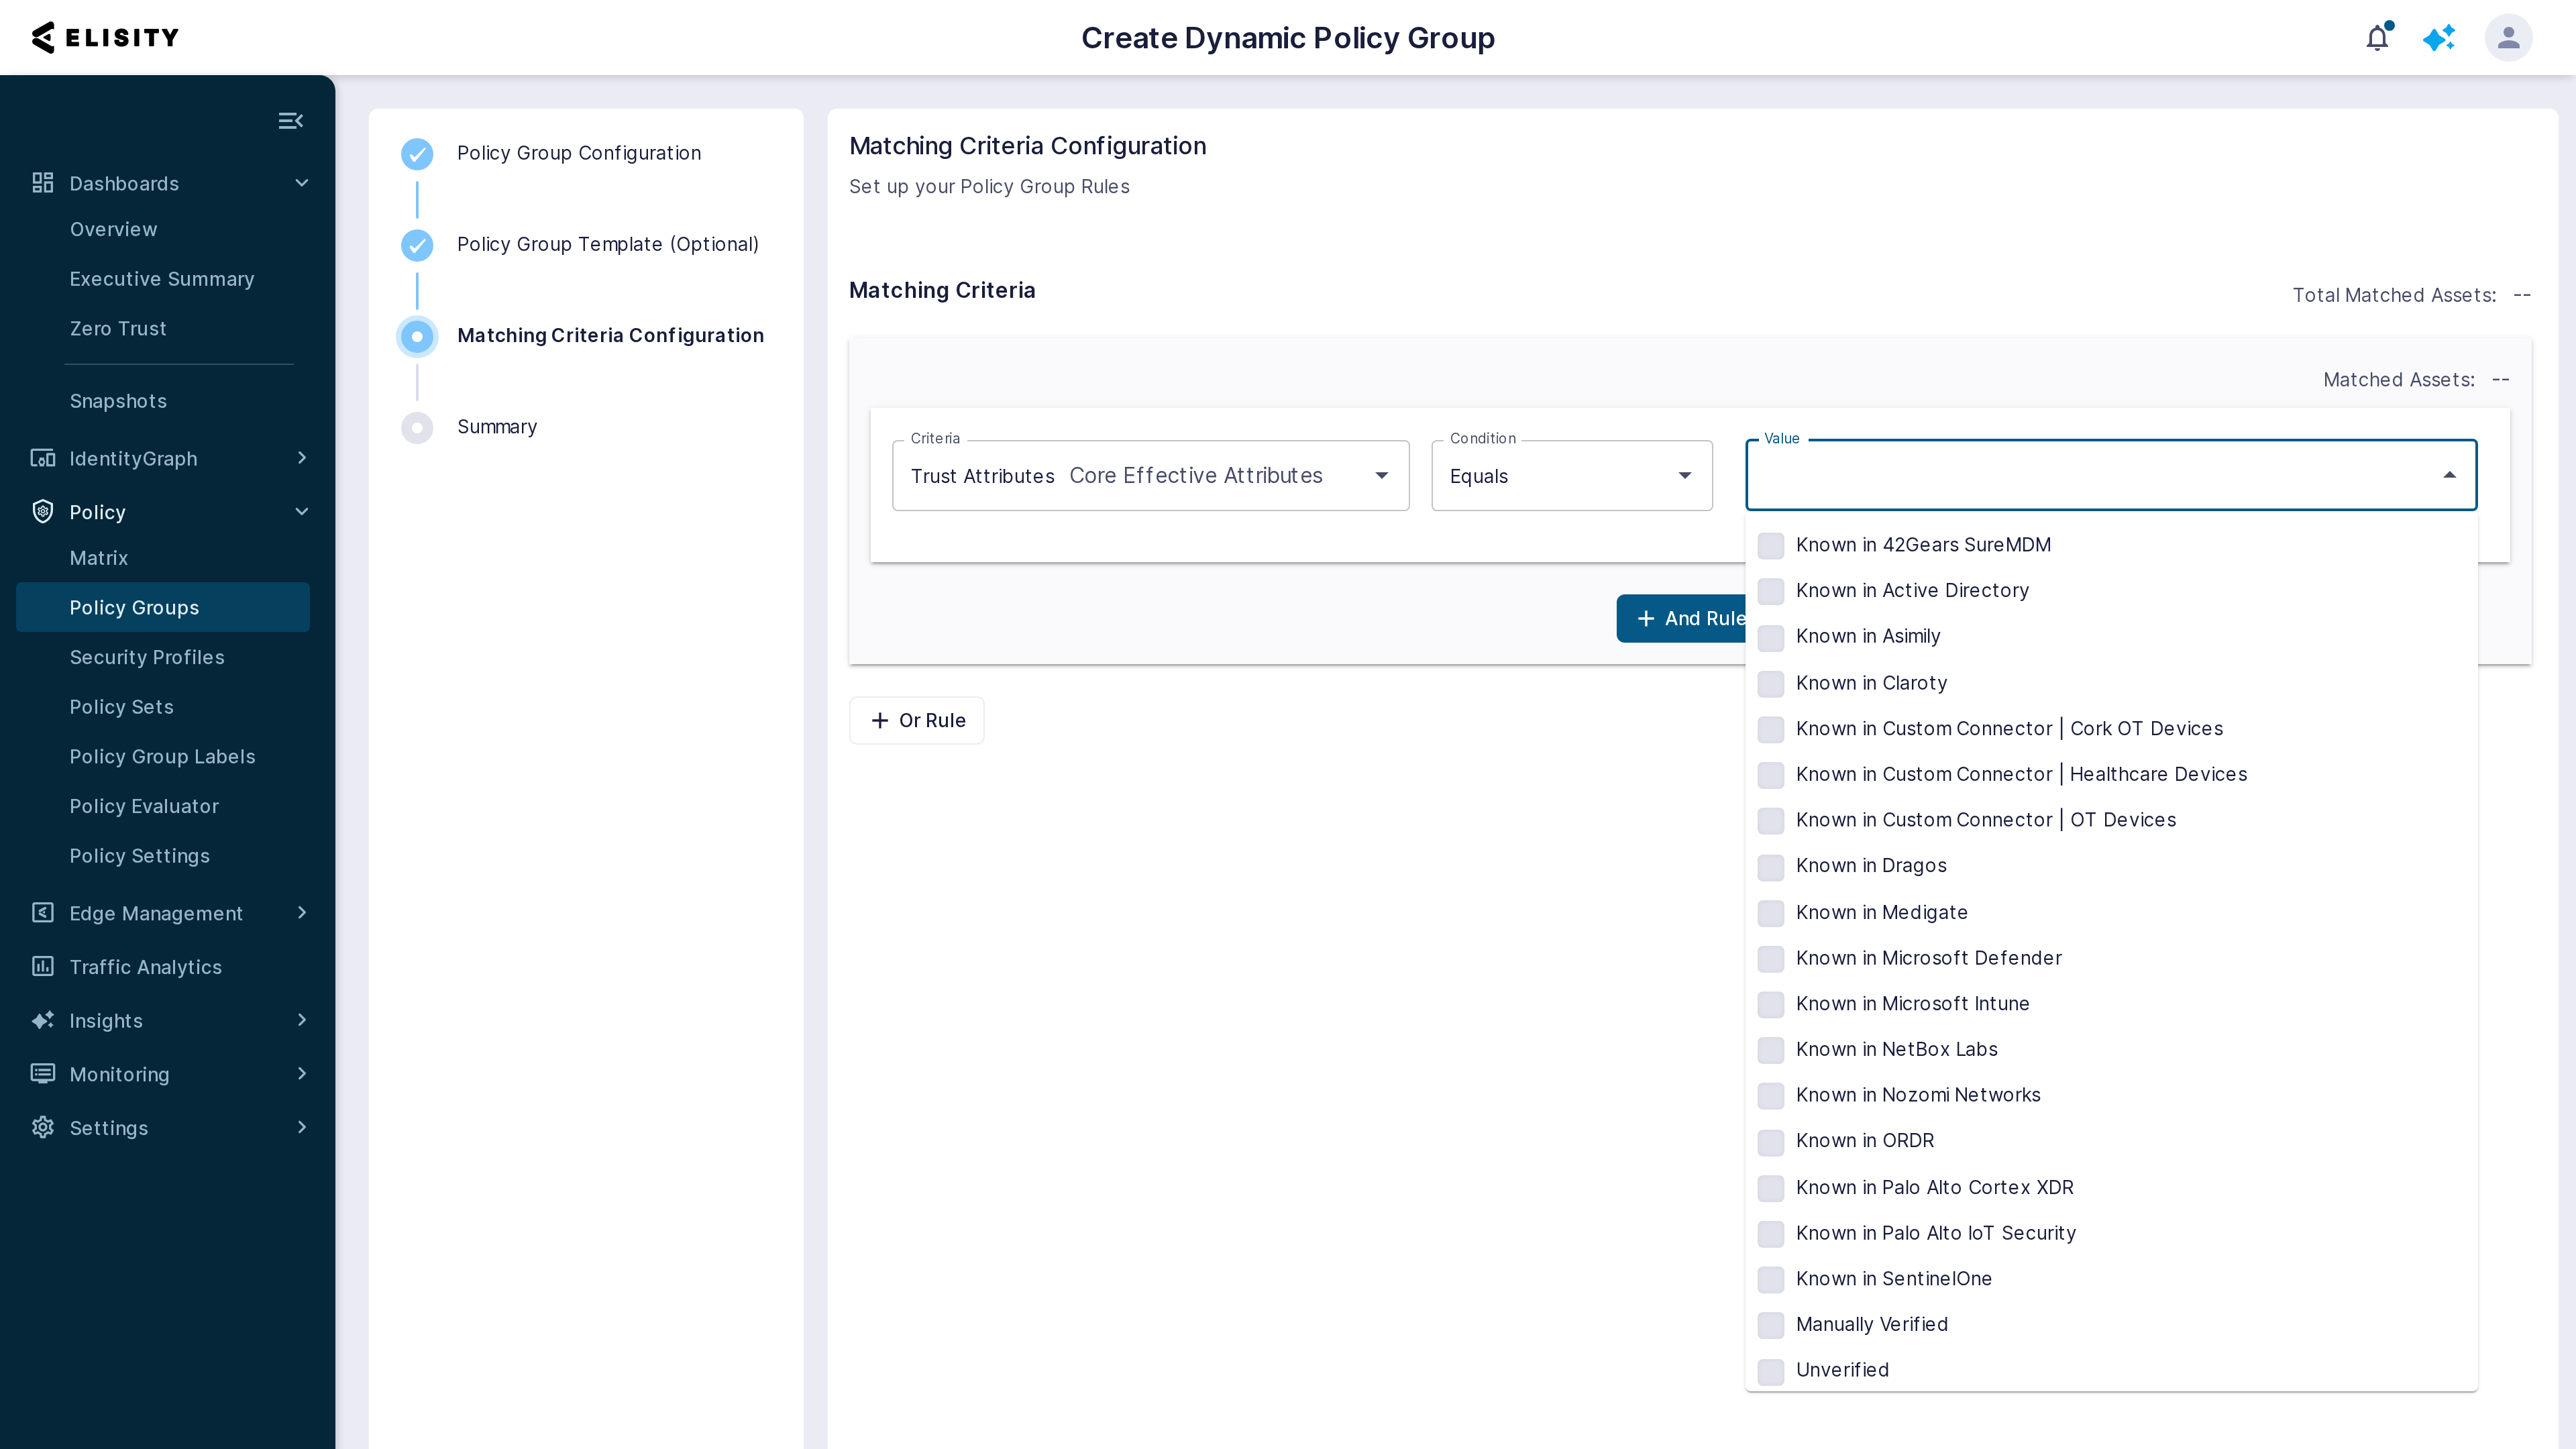Expand the Settings chevron
This screenshot has height=1449, width=2576.
[x=302, y=1128]
